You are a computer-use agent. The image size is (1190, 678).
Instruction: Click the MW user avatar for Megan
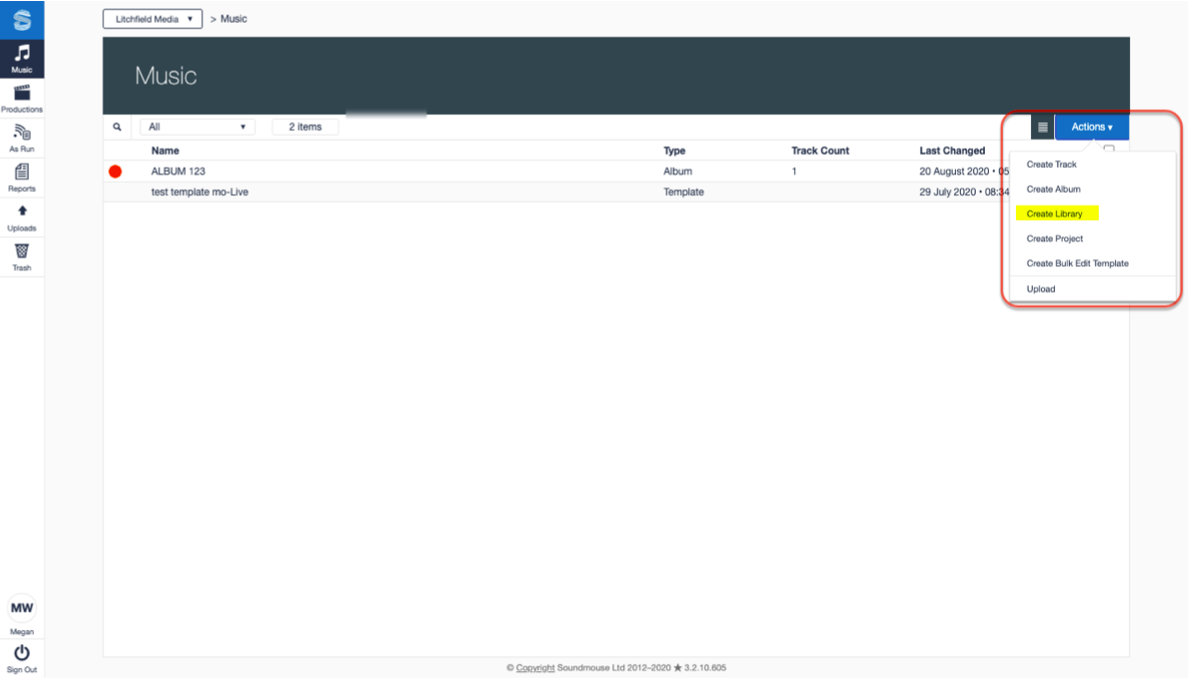(21, 608)
